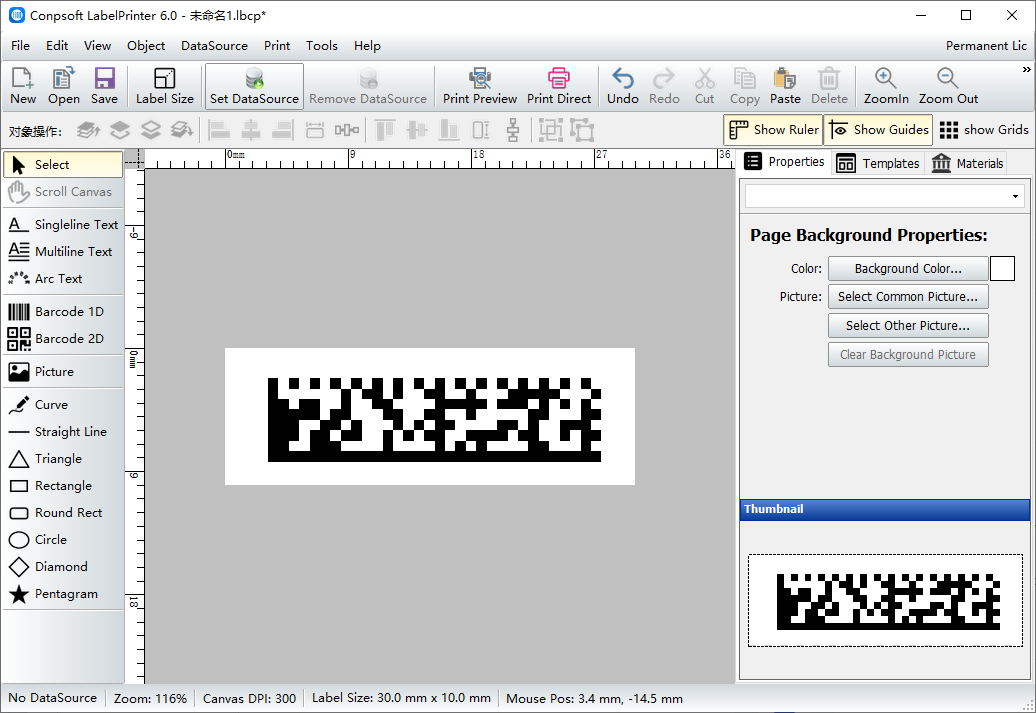Toggle Show Guides off
Screen dimensions: 1036x713
(x=879, y=130)
